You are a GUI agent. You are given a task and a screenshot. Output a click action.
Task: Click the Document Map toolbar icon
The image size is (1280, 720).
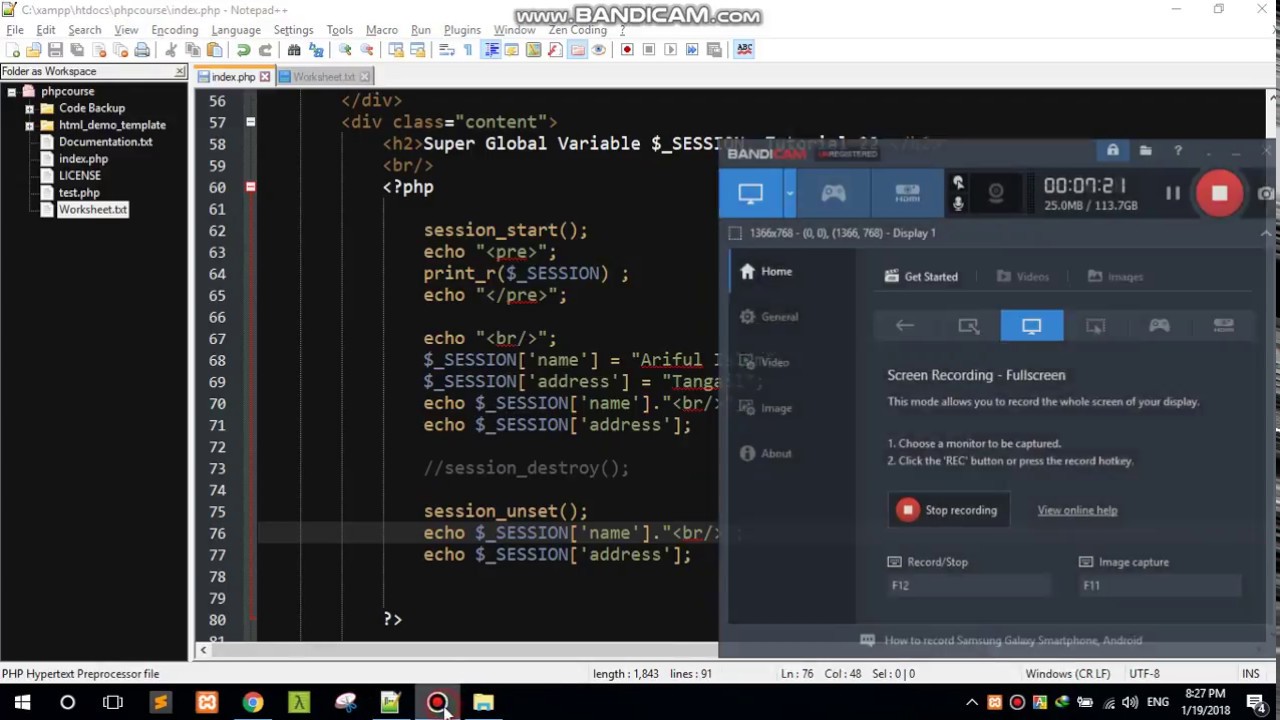pos(534,50)
